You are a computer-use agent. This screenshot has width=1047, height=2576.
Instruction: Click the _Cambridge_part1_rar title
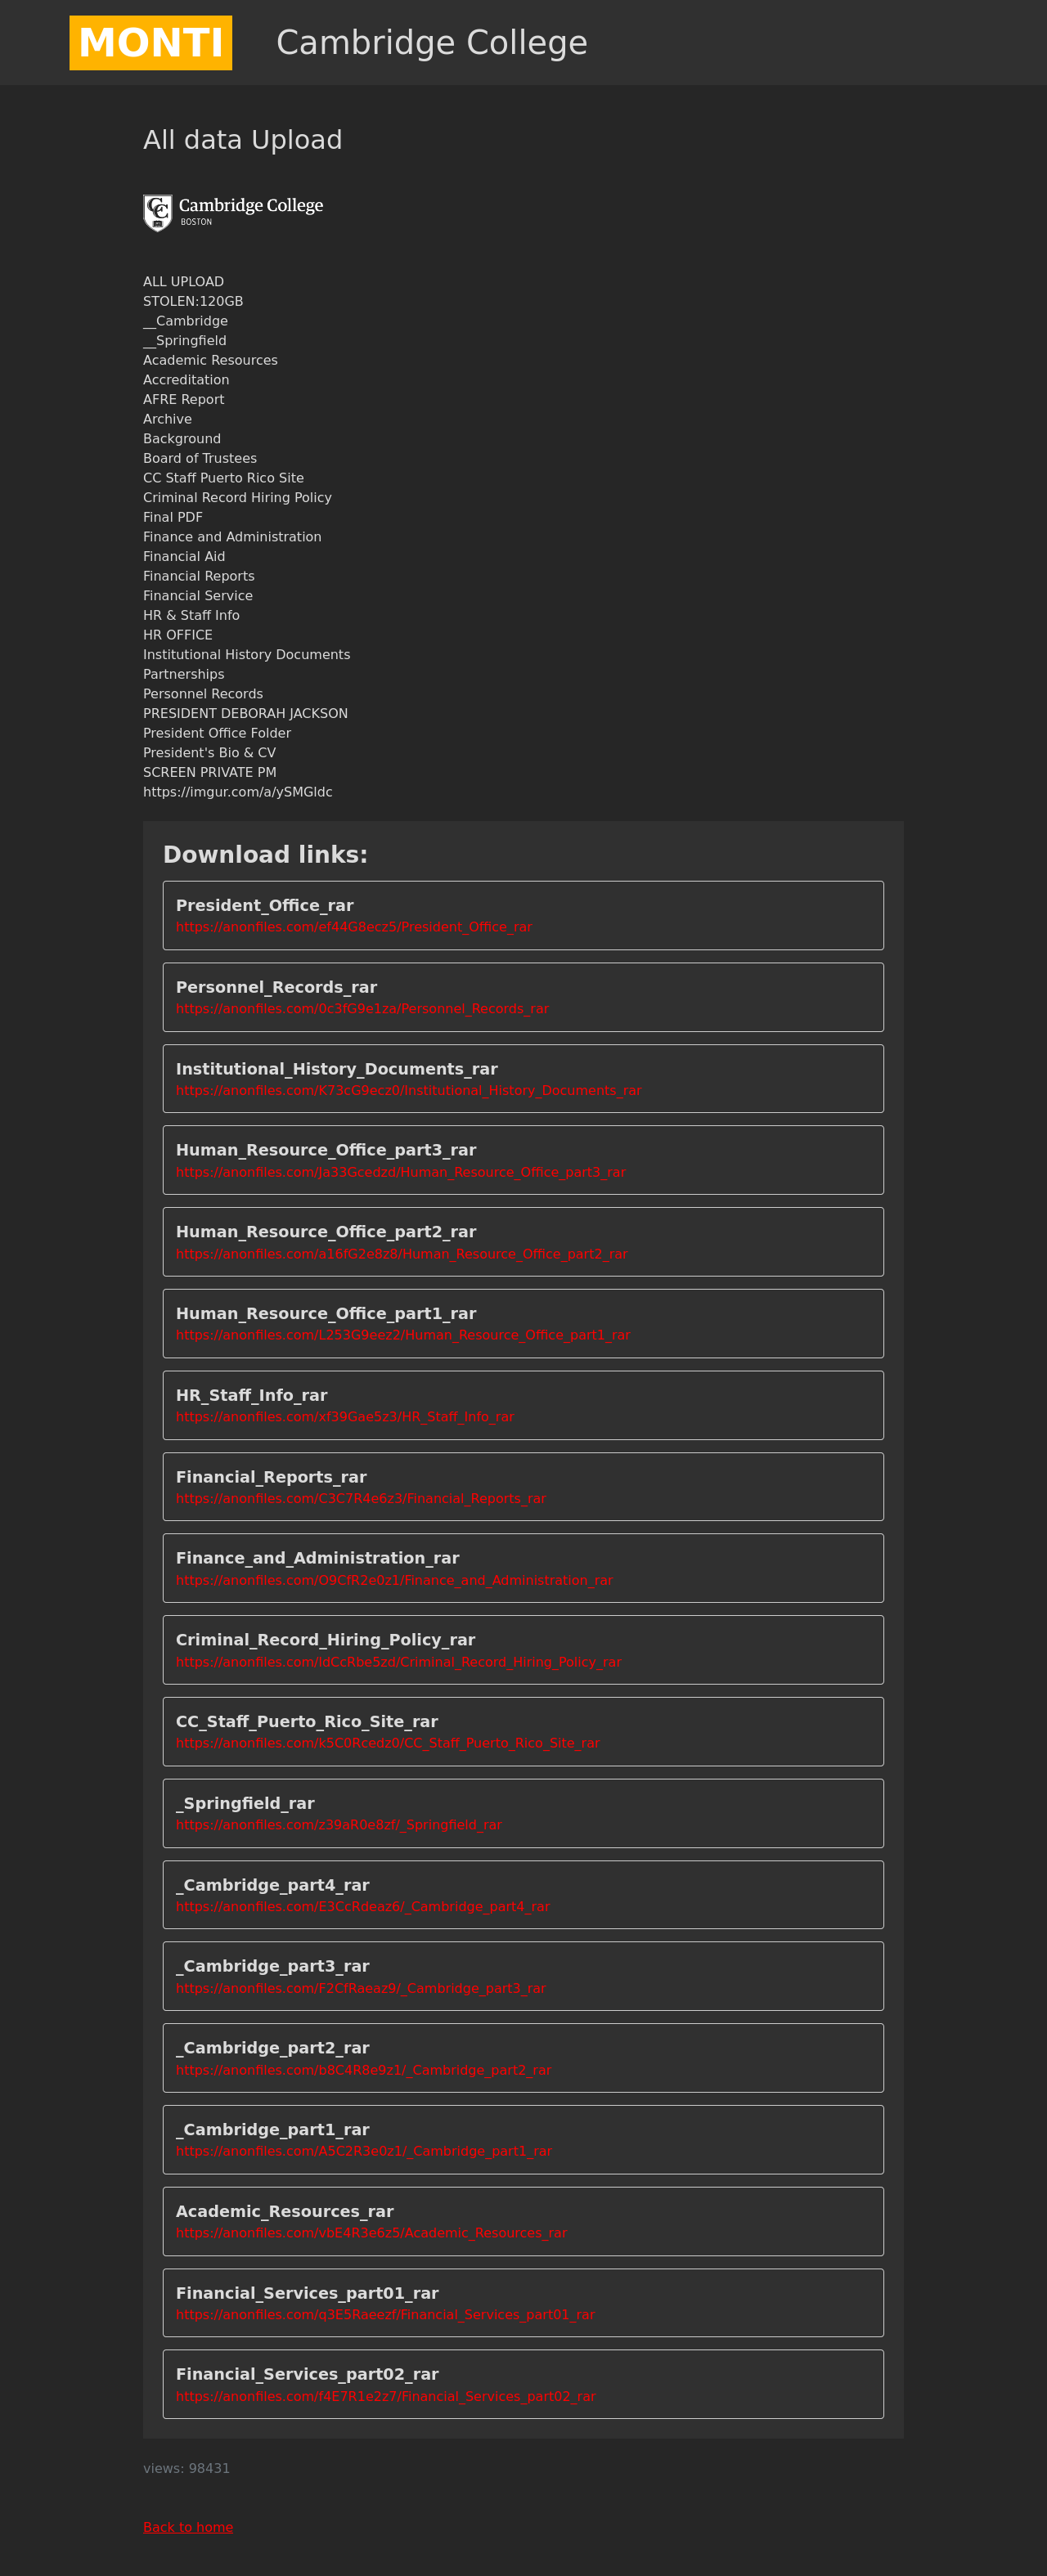pyautogui.click(x=273, y=2129)
